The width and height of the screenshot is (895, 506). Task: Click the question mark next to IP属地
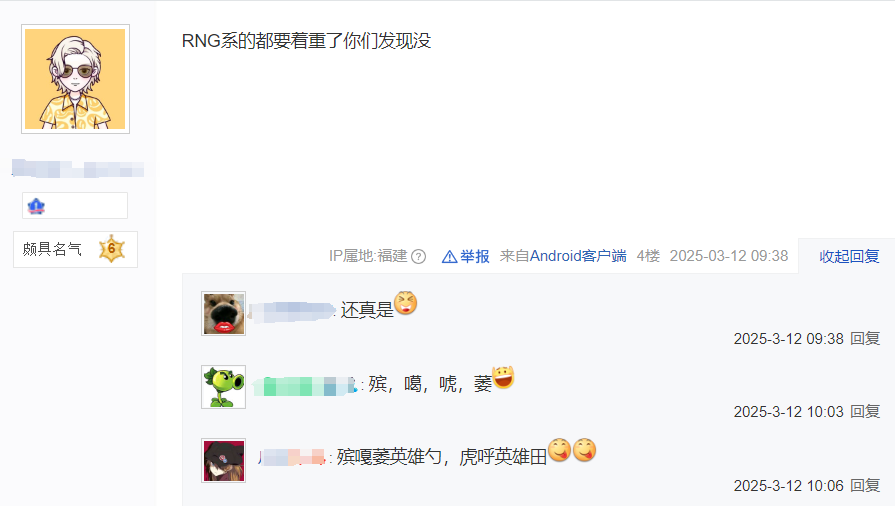(x=418, y=256)
